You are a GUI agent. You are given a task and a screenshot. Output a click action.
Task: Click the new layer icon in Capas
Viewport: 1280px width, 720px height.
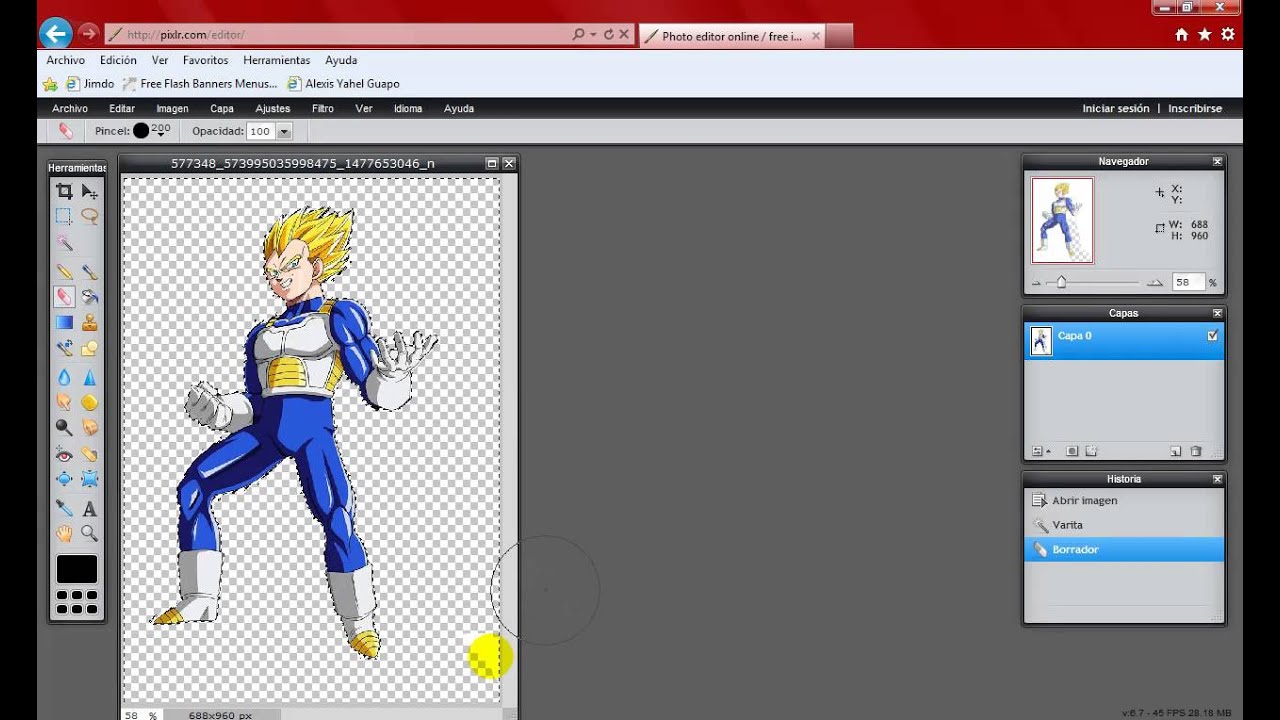coord(1176,451)
